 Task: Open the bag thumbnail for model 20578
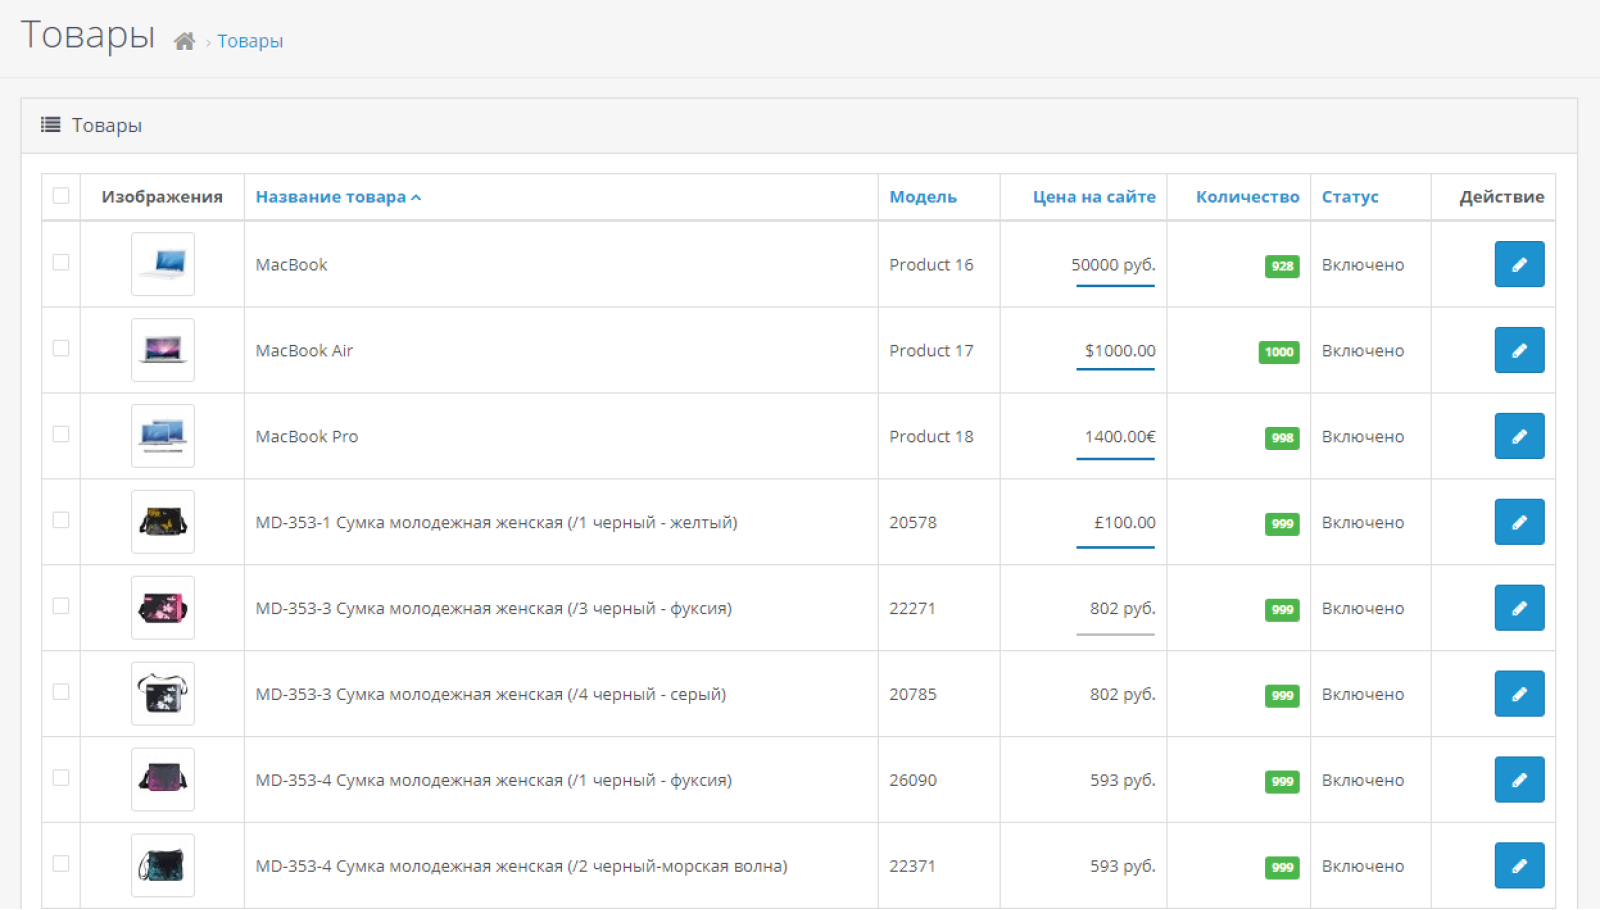click(163, 522)
